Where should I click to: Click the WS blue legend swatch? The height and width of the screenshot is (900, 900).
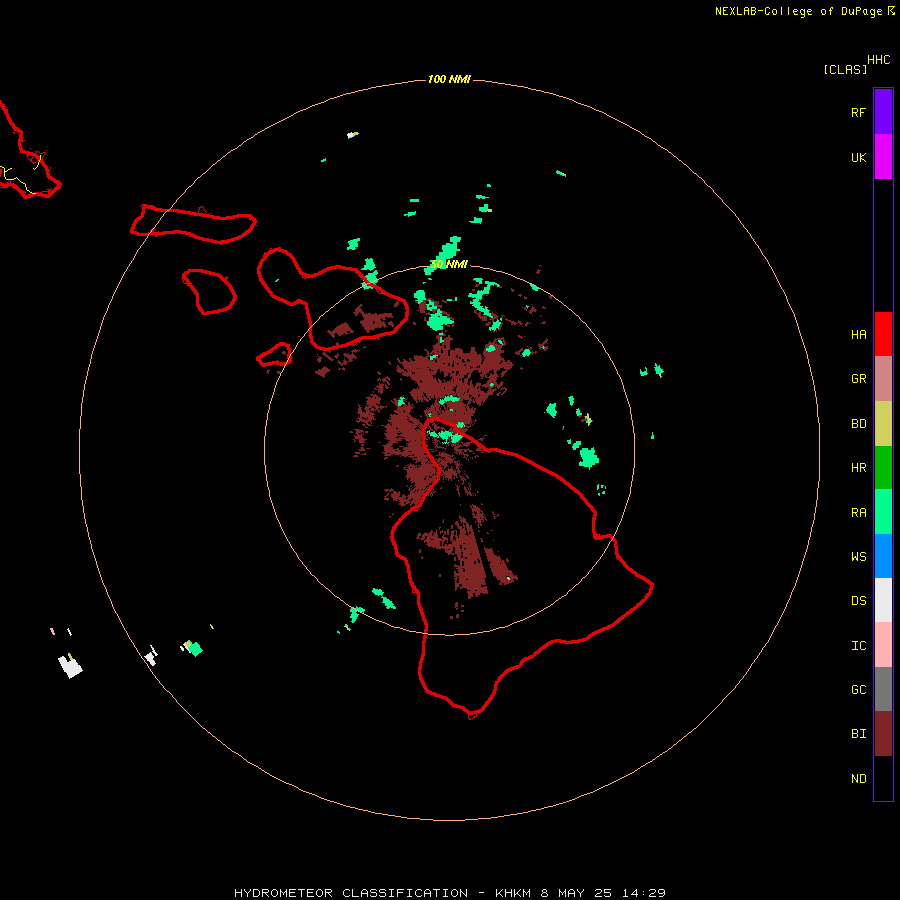883,556
